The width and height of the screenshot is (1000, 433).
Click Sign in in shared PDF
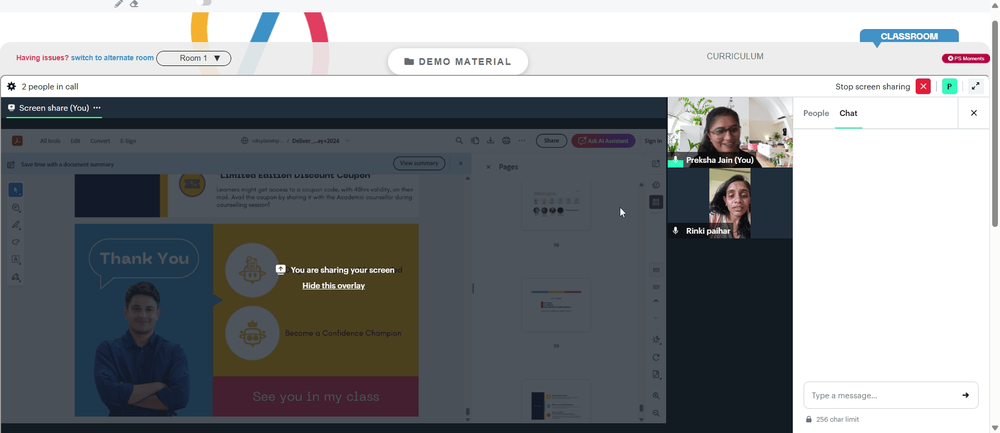pyautogui.click(x=653, y=141)
